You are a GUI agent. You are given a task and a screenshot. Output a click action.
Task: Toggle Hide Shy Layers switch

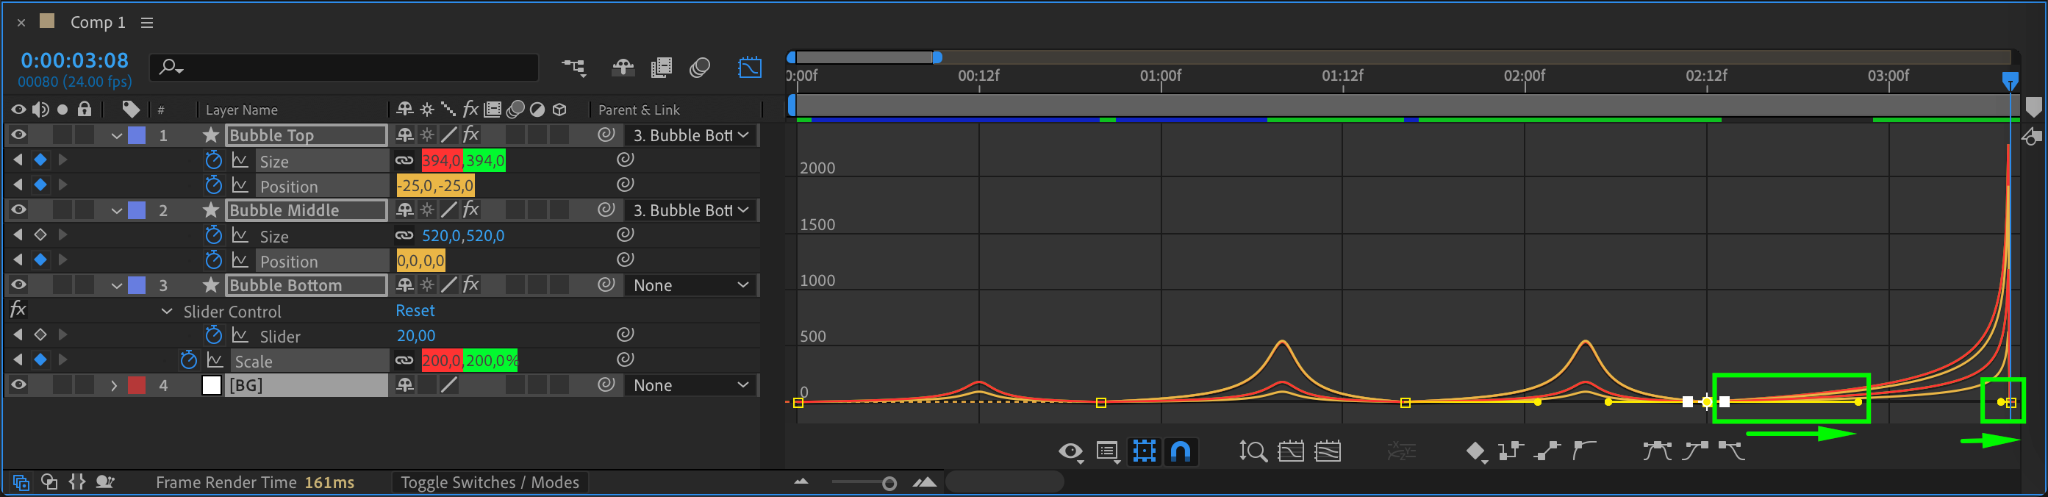pyautogui.click(x=623, y=67)
